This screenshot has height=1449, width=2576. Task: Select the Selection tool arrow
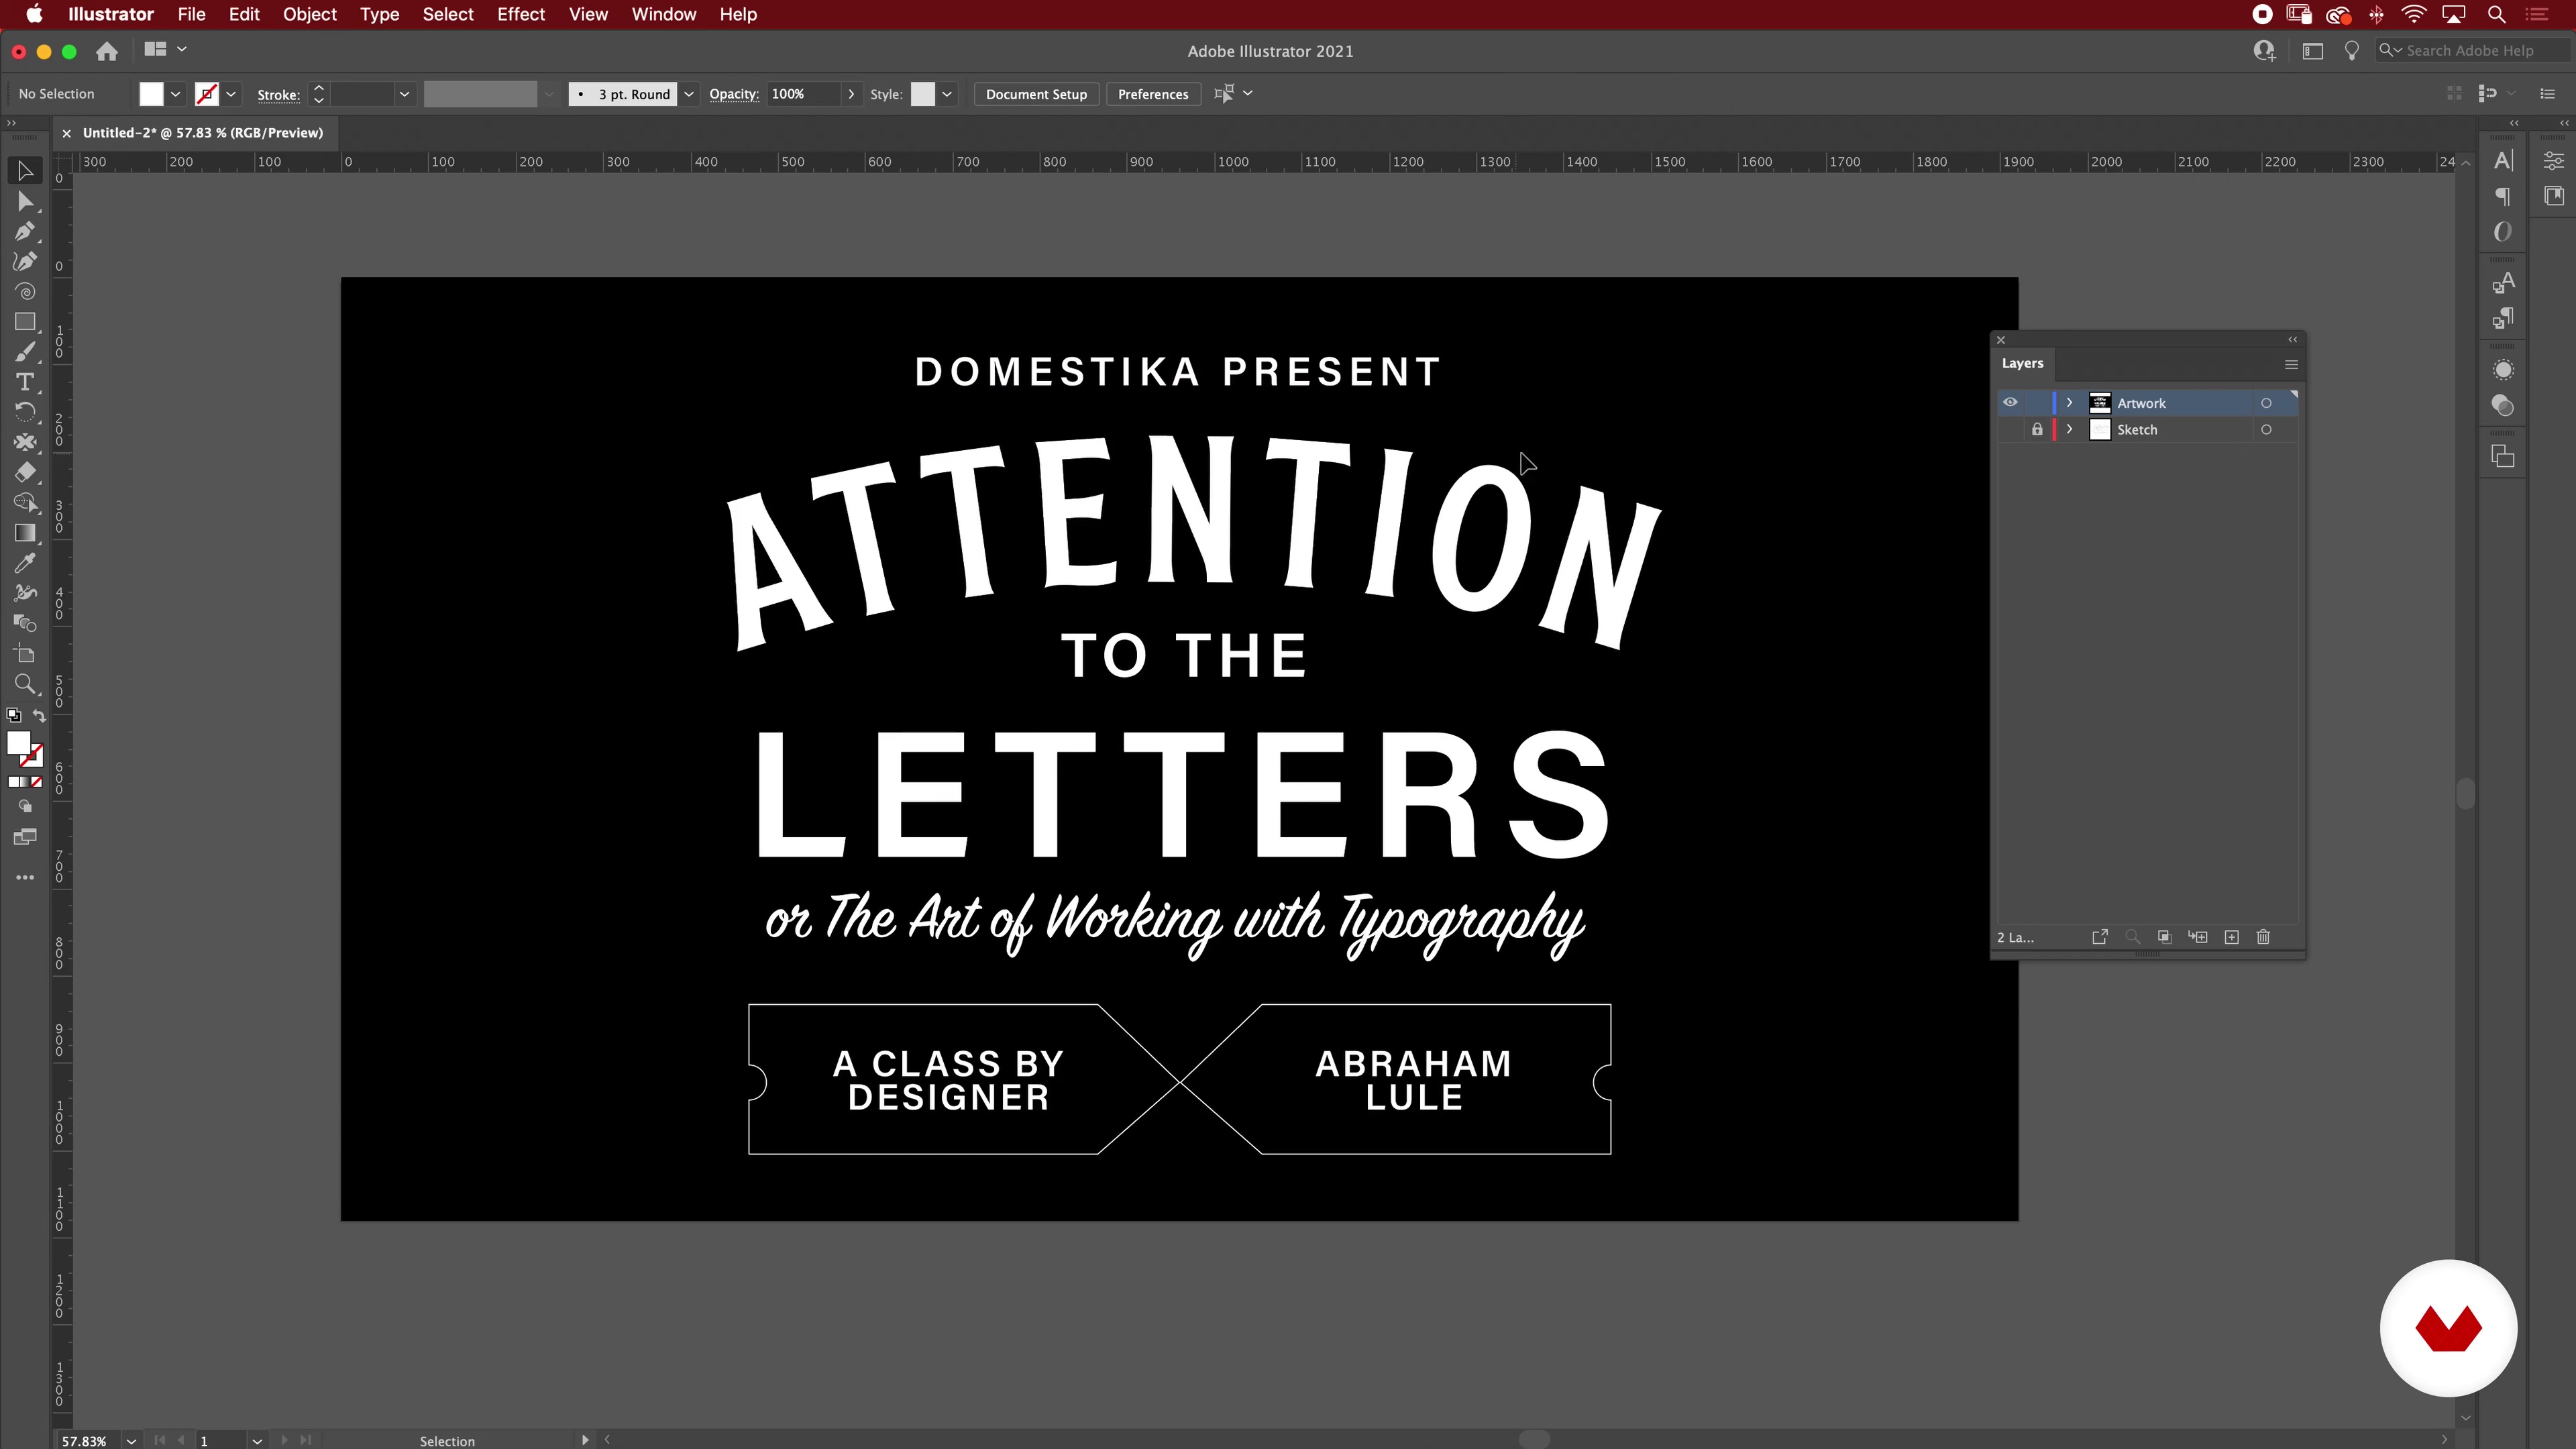click(25, 171)
